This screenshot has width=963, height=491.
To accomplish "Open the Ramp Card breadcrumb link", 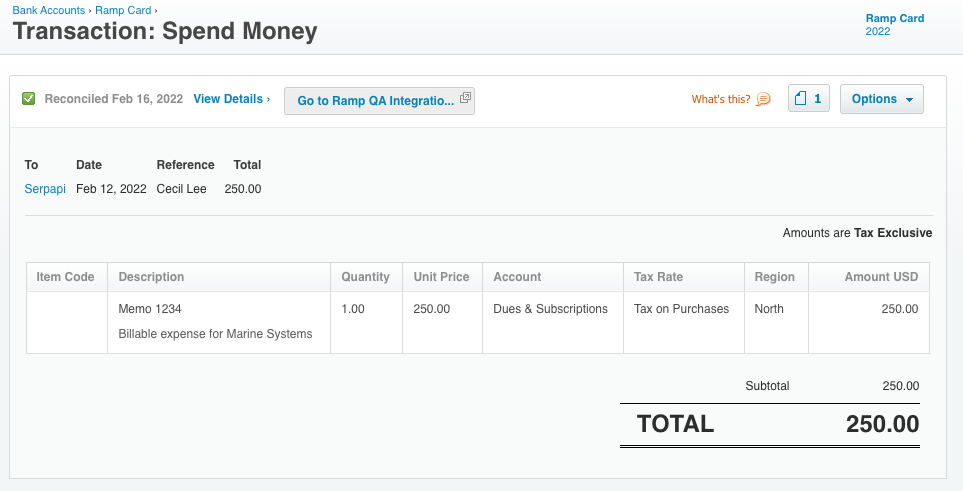I will pyautogui.click(x=123, y=10).
